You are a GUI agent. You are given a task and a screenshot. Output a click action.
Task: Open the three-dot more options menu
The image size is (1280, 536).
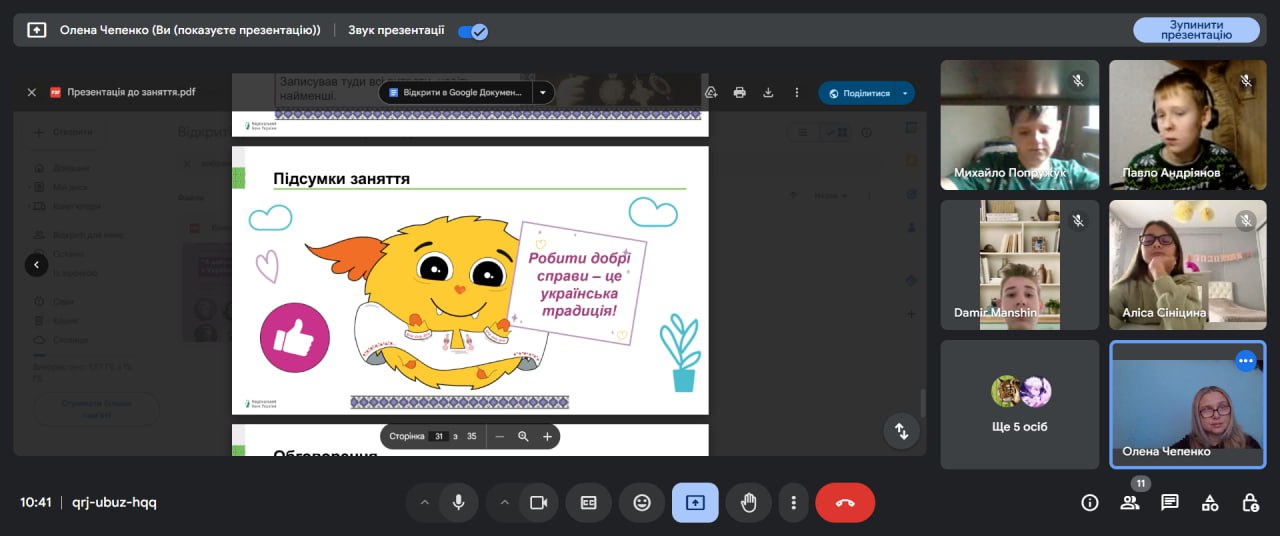793,503
